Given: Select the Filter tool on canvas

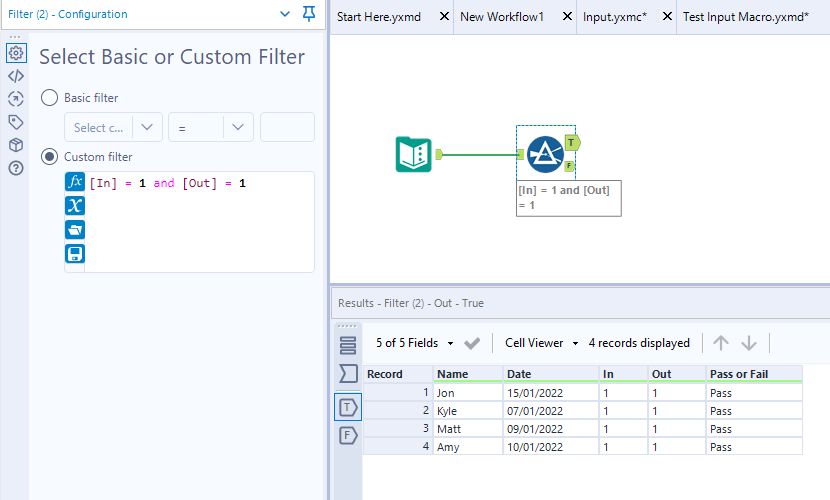Looking at the screenshot, I should pyautogui.click(x=545, y=154).
